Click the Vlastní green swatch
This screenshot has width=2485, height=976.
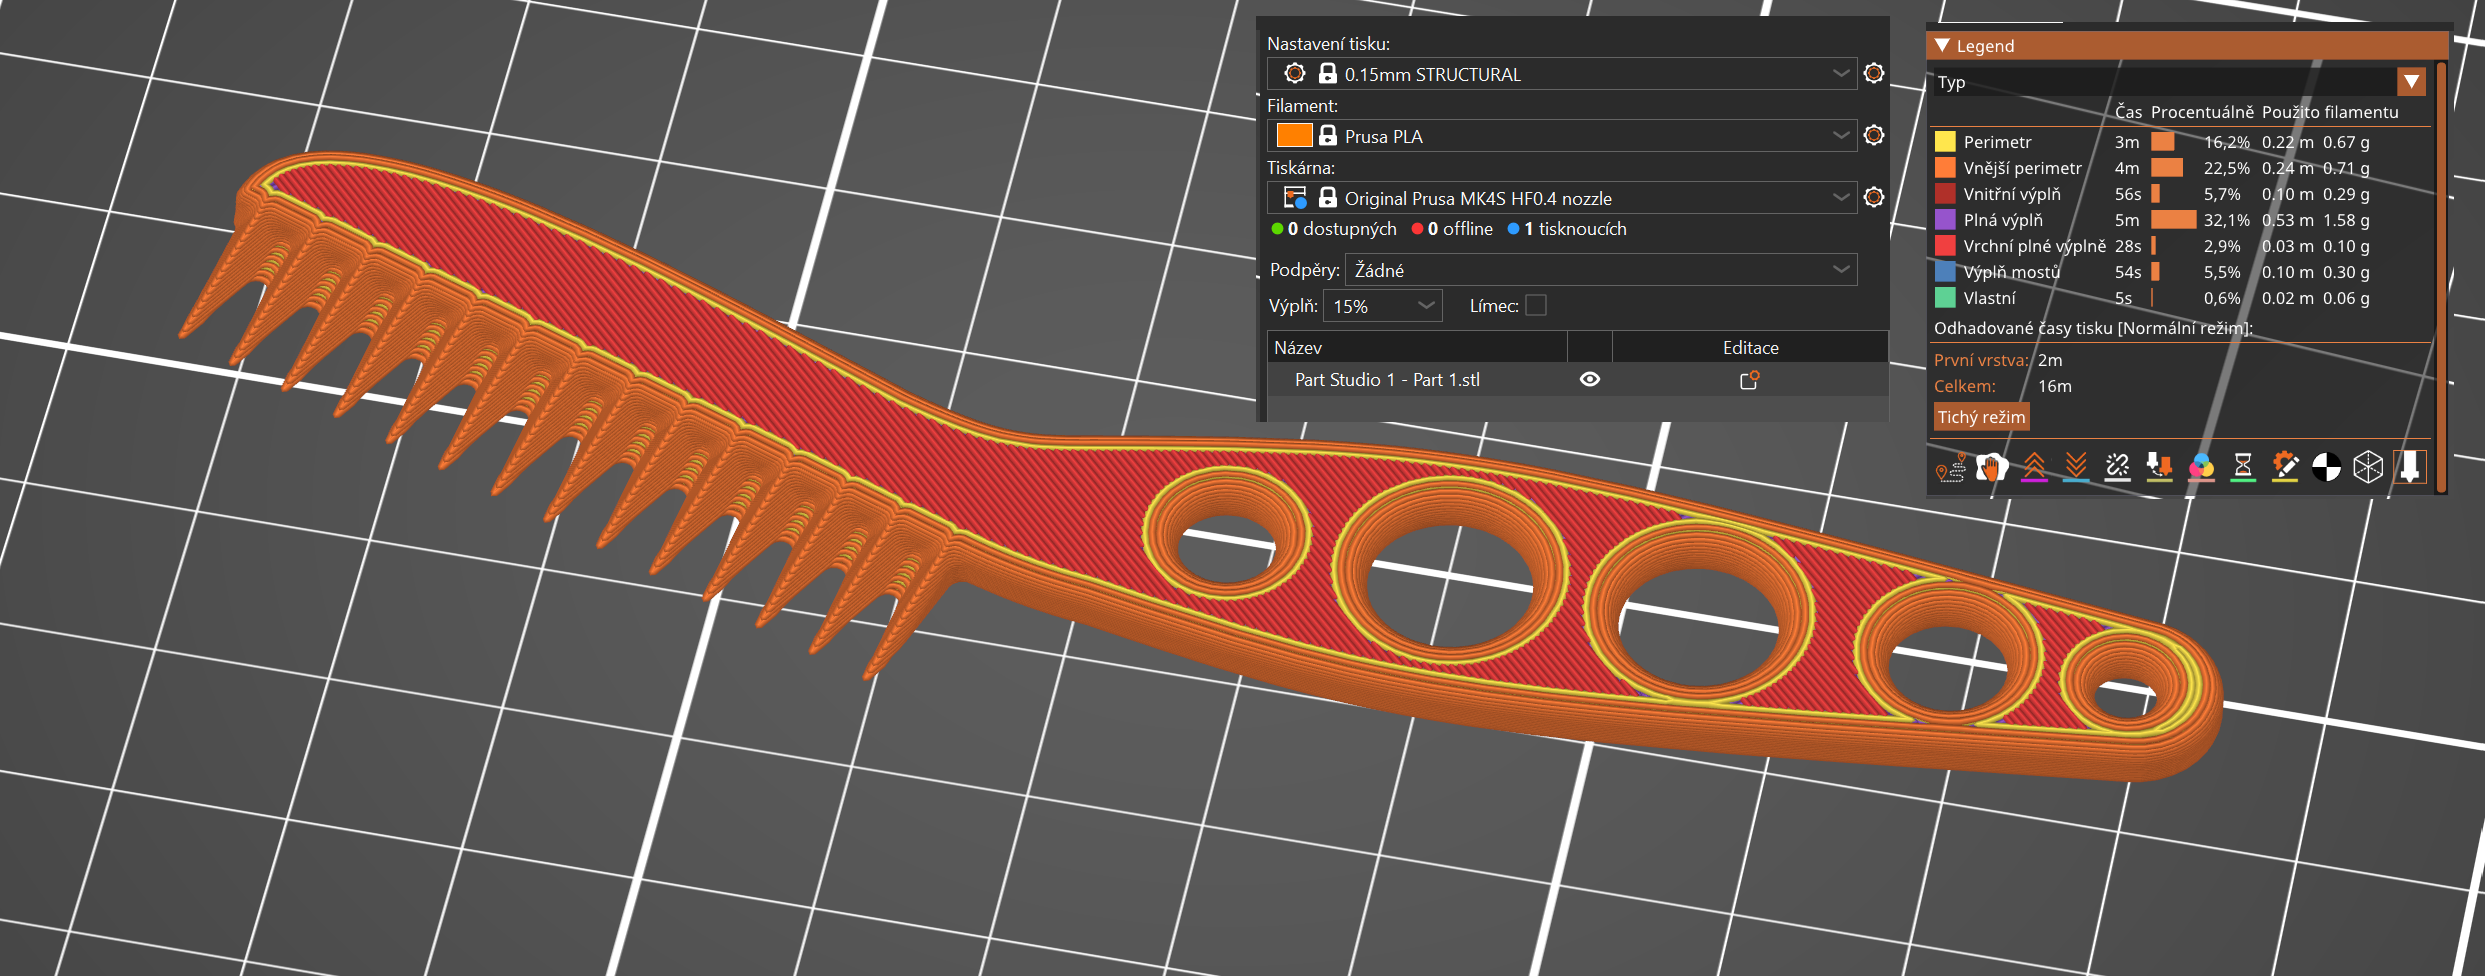pyautogui.click(x=1945, y=297)
